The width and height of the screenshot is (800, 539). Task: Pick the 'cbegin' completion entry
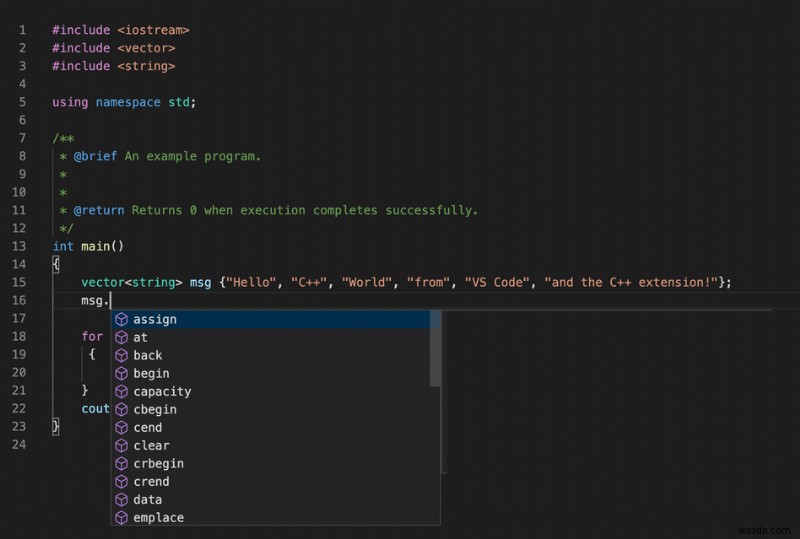click(154, 410)
